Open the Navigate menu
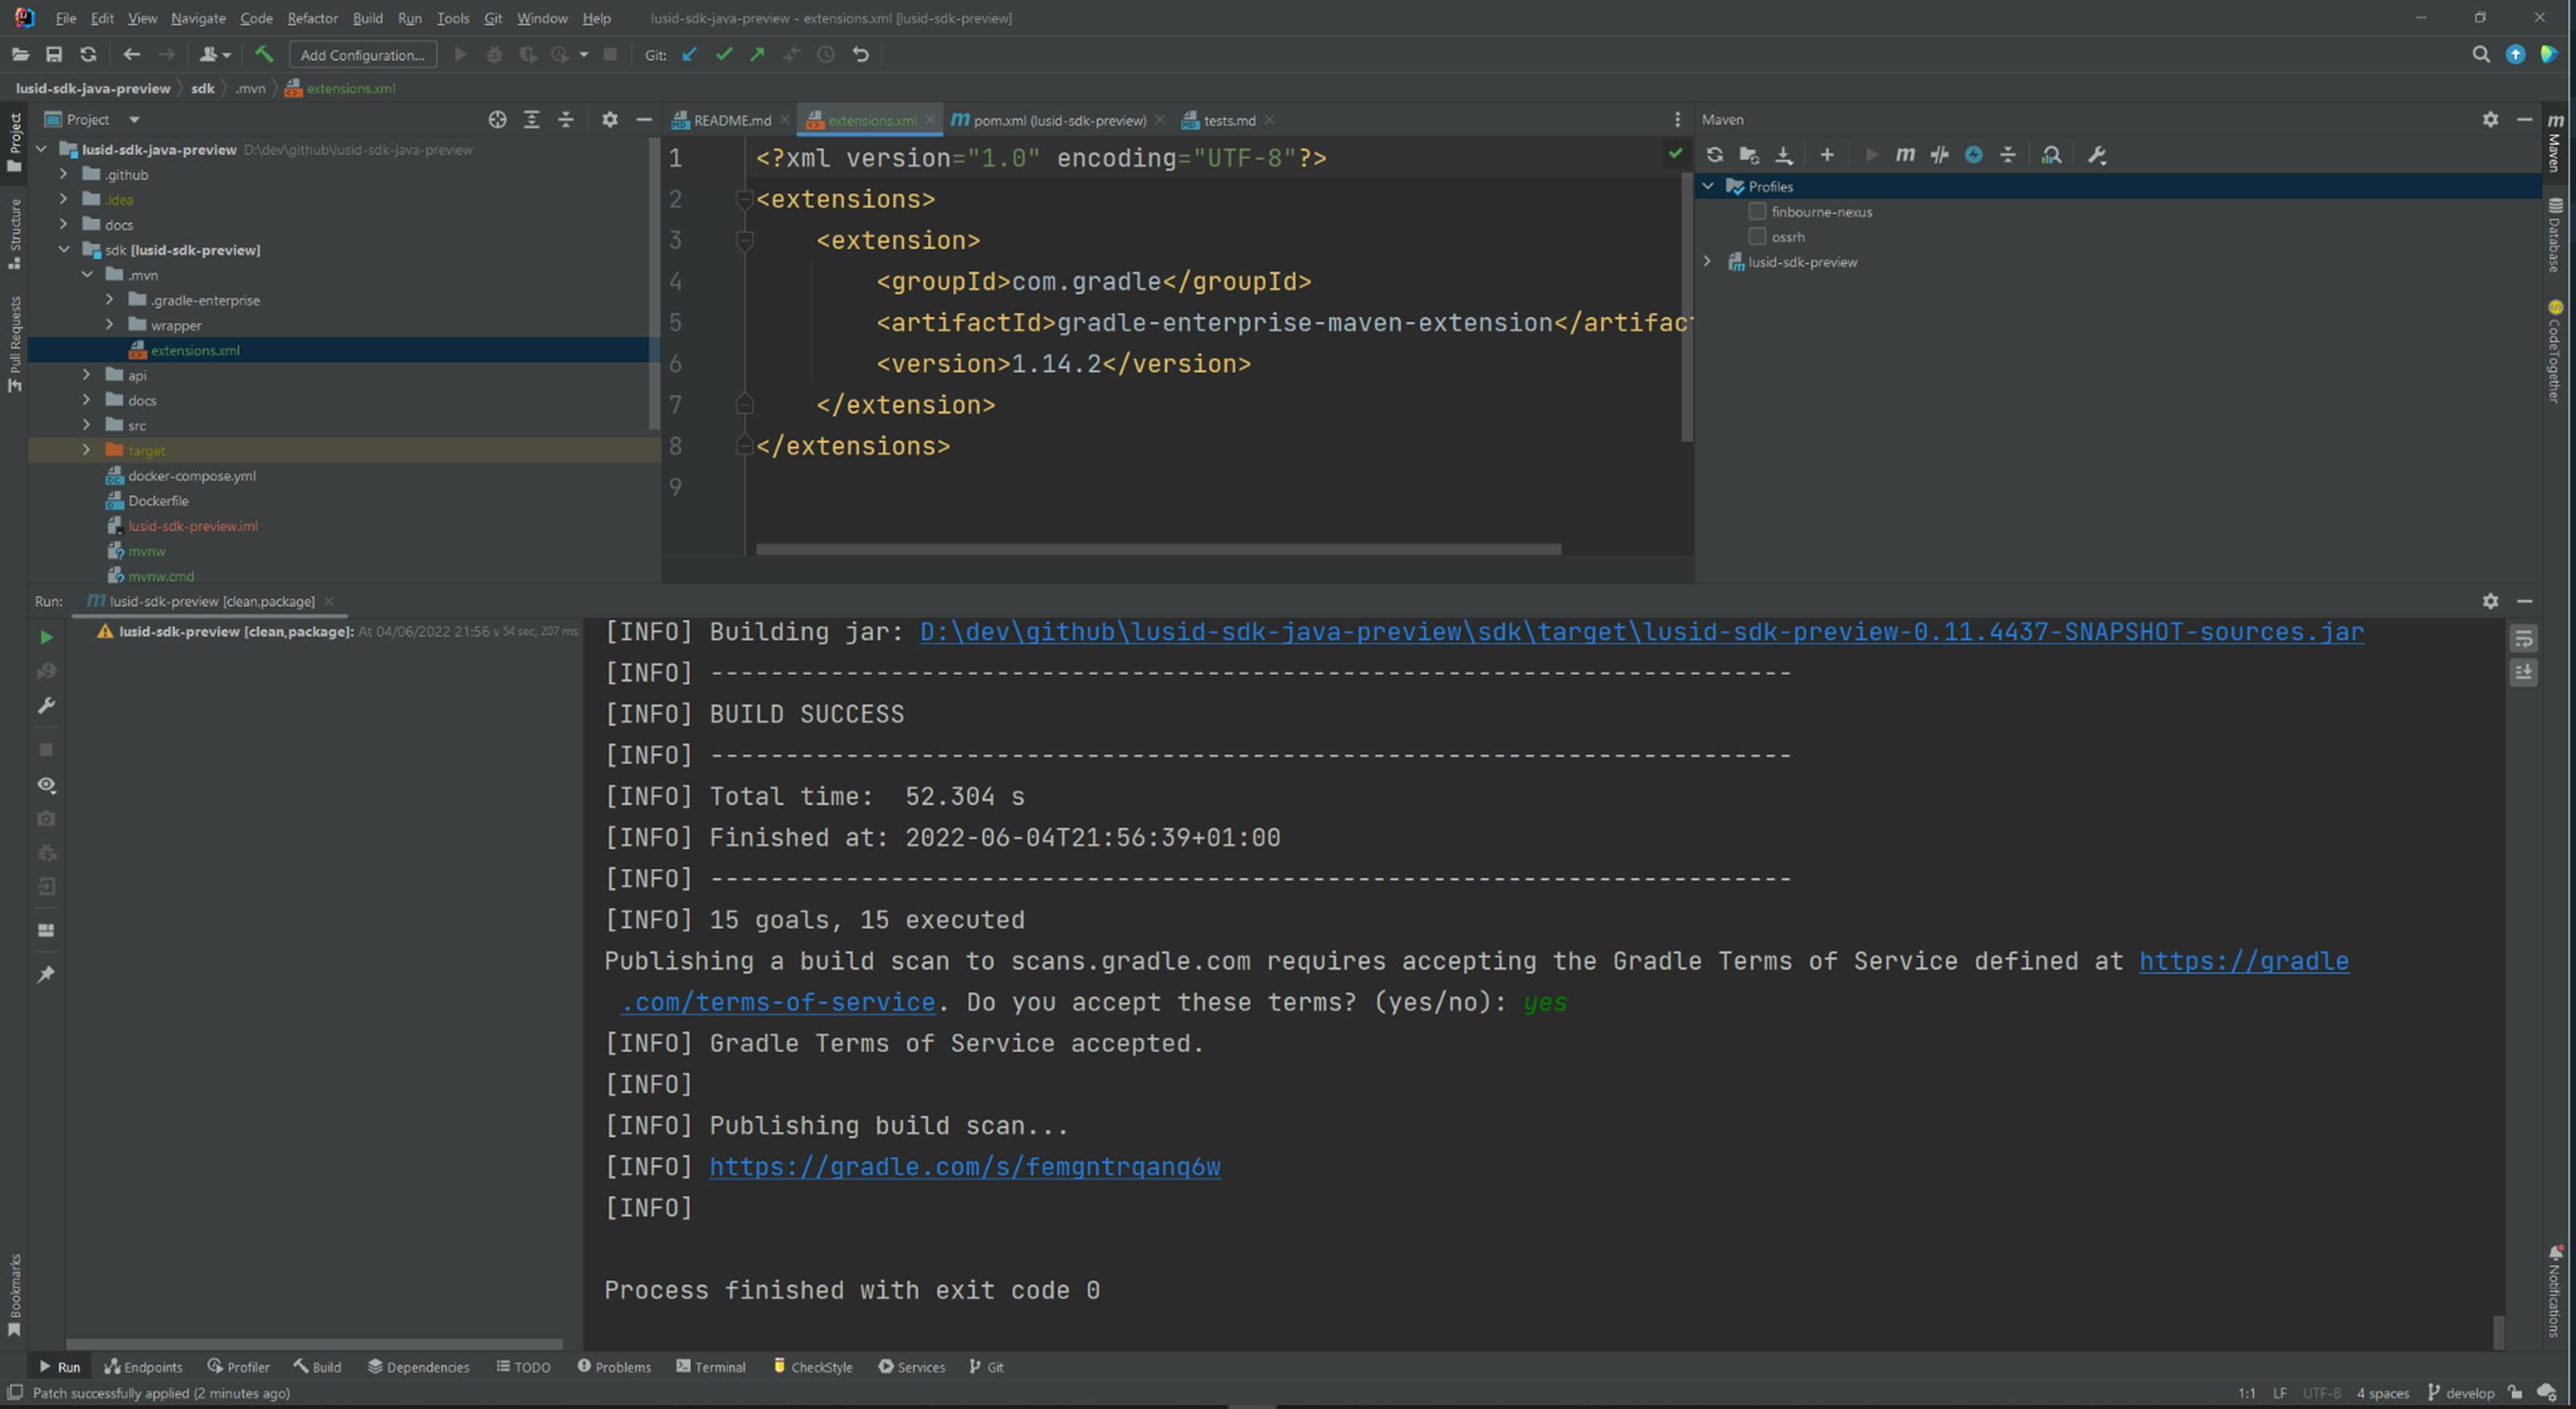 pos(198,18)
